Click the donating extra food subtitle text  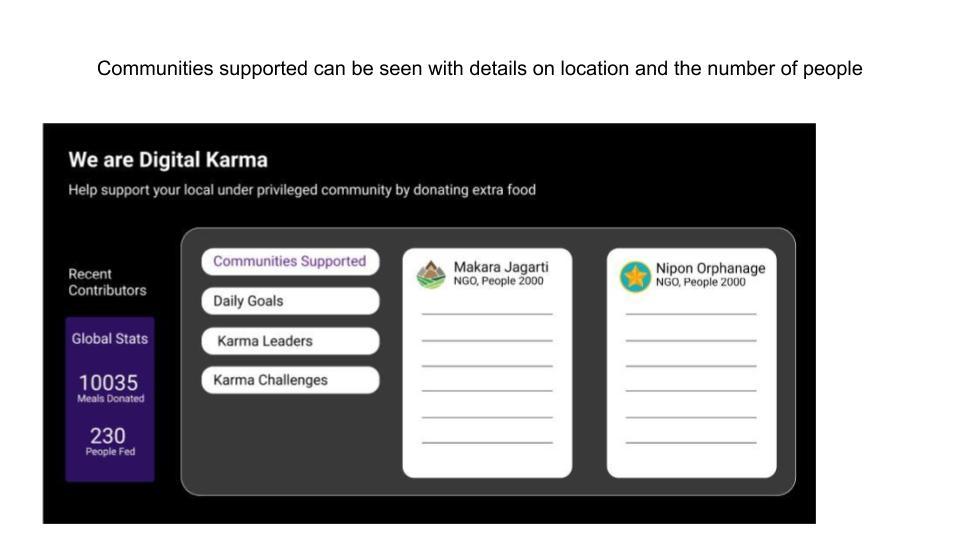(x=302, y=190)
